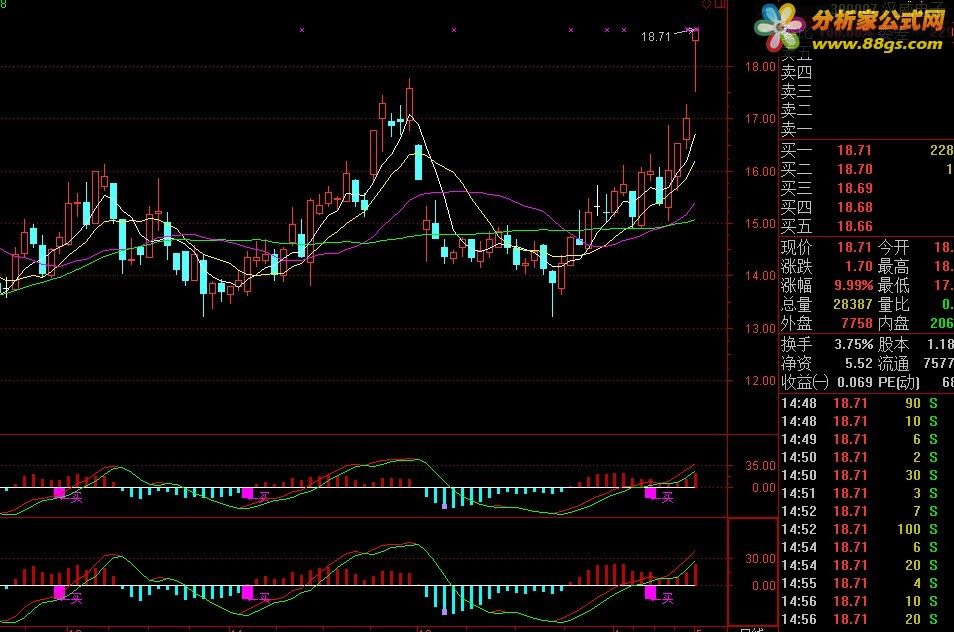Click the 今开 label
Viewport: 954px width, 632px height.
[893, 247]
